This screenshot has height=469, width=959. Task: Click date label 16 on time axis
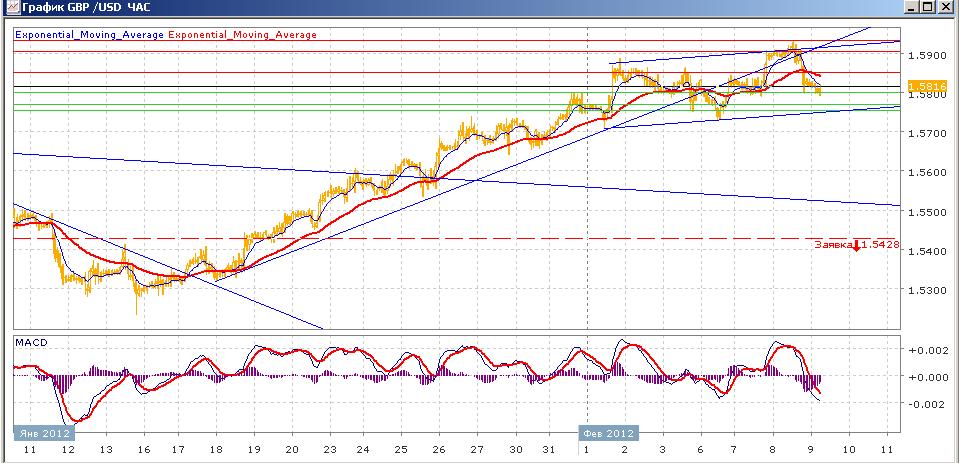[144, 449]
